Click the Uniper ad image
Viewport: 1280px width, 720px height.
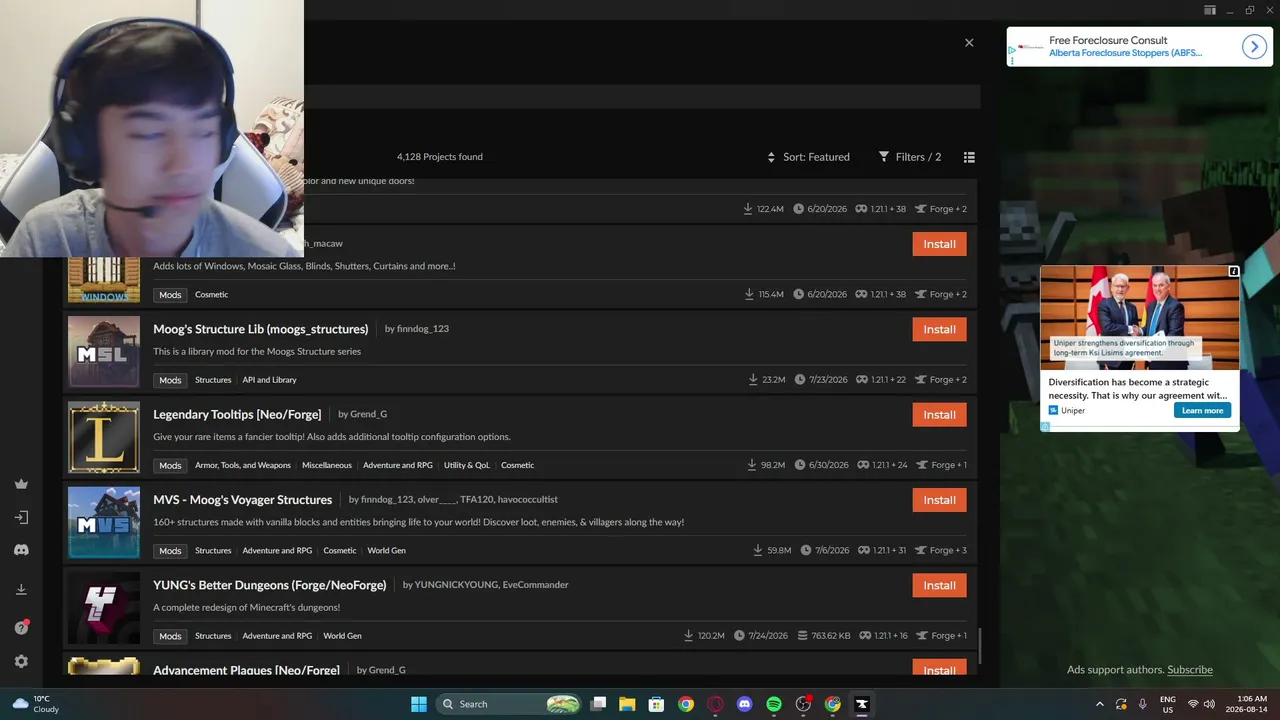point(1140,317)
